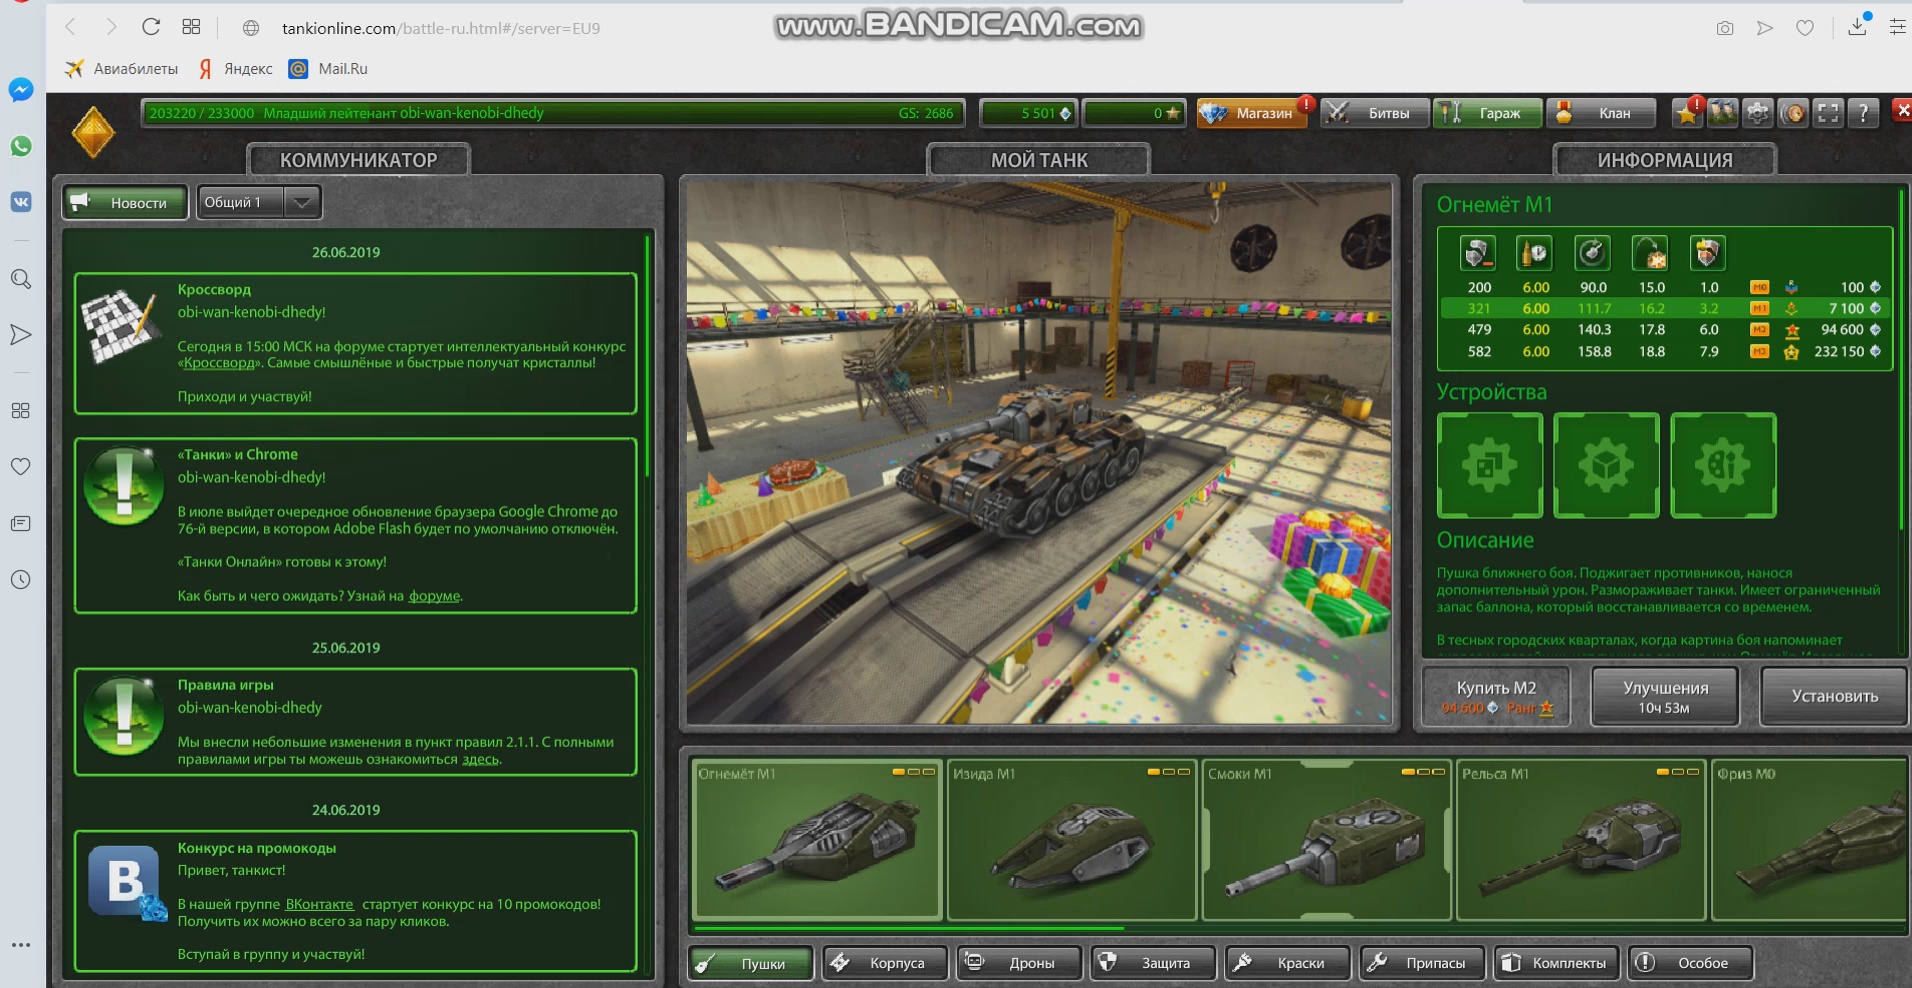Switch to Припасы supplies category
This screenshot has width=1912, height=988.
1422,963
